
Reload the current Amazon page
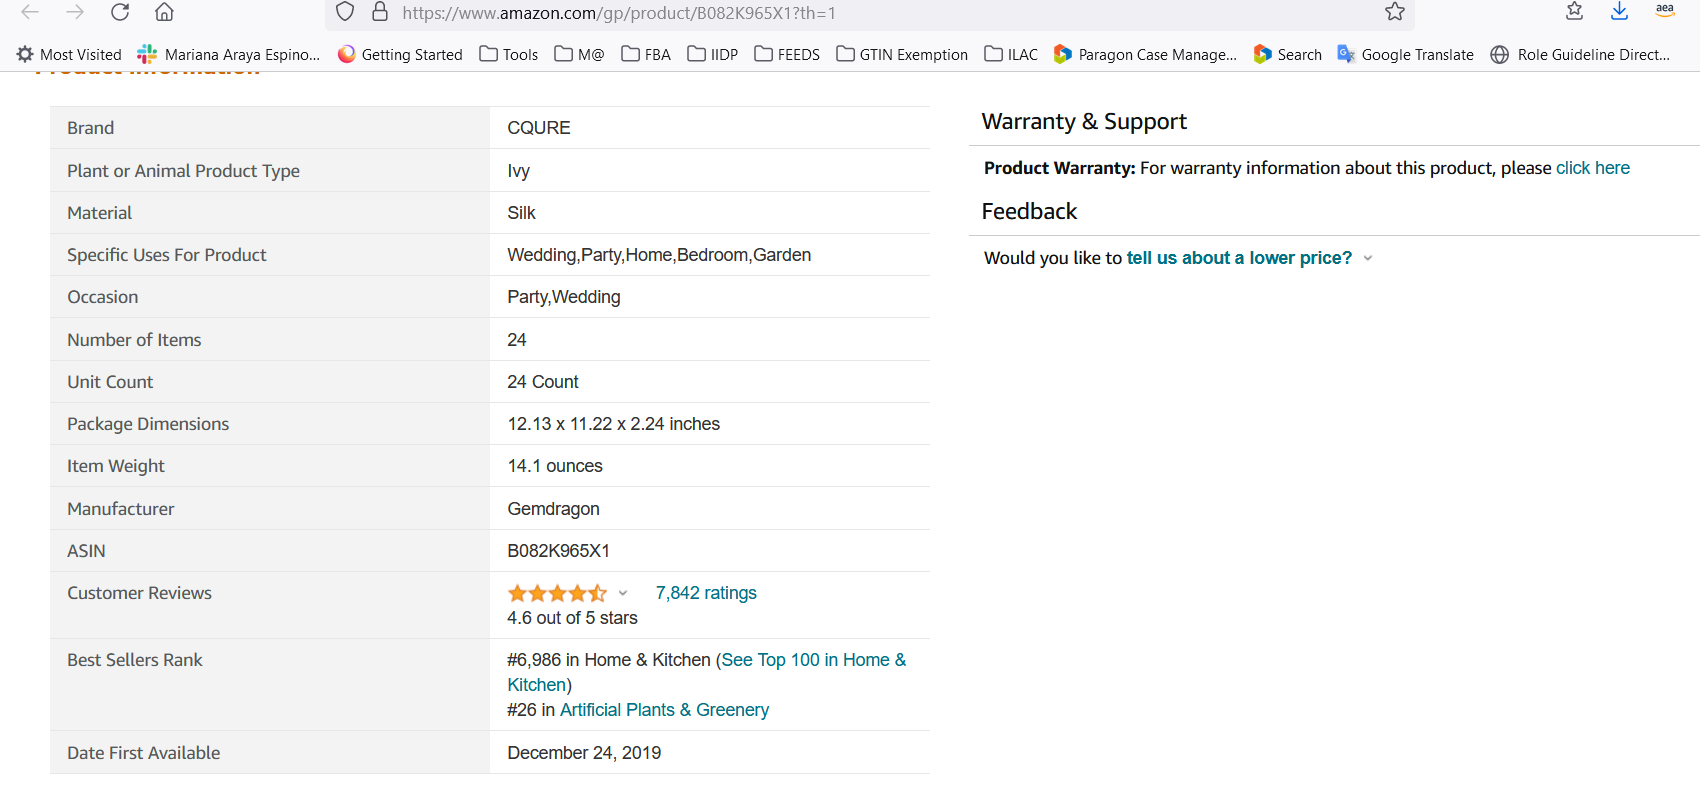pyautogui.click(x=120, y=12)
